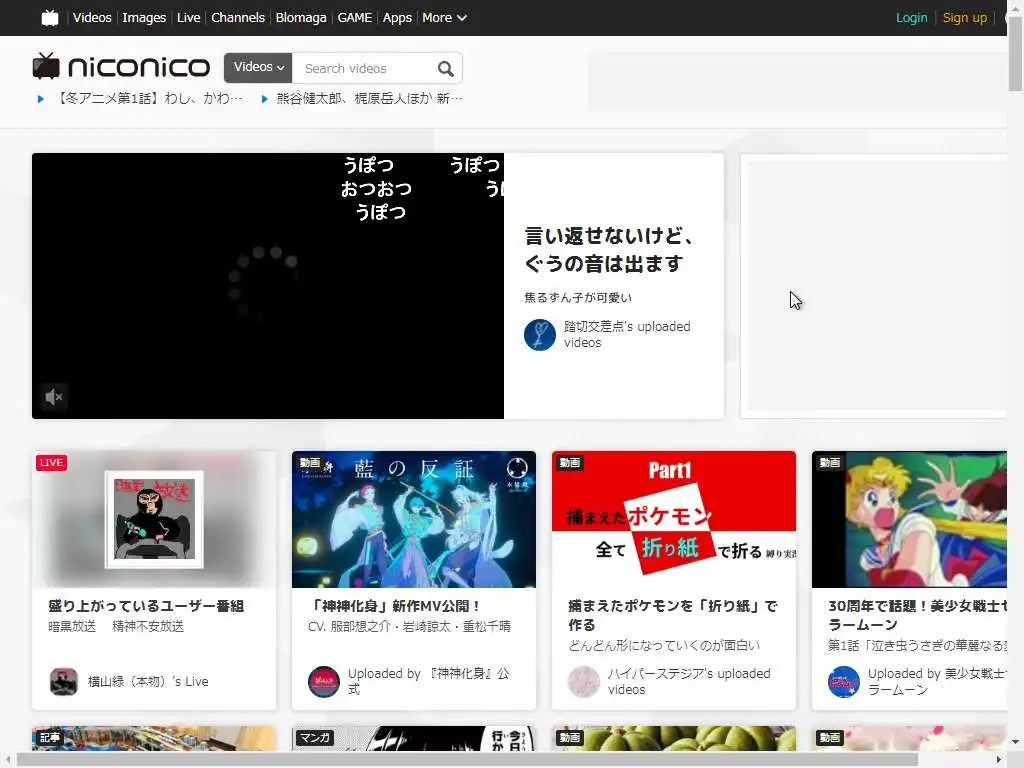This screenshot has height=768, width=1024.
Task: Click the blue arrow before 冬アニメ第1話 ticker
Action: (x=40, y=99)
